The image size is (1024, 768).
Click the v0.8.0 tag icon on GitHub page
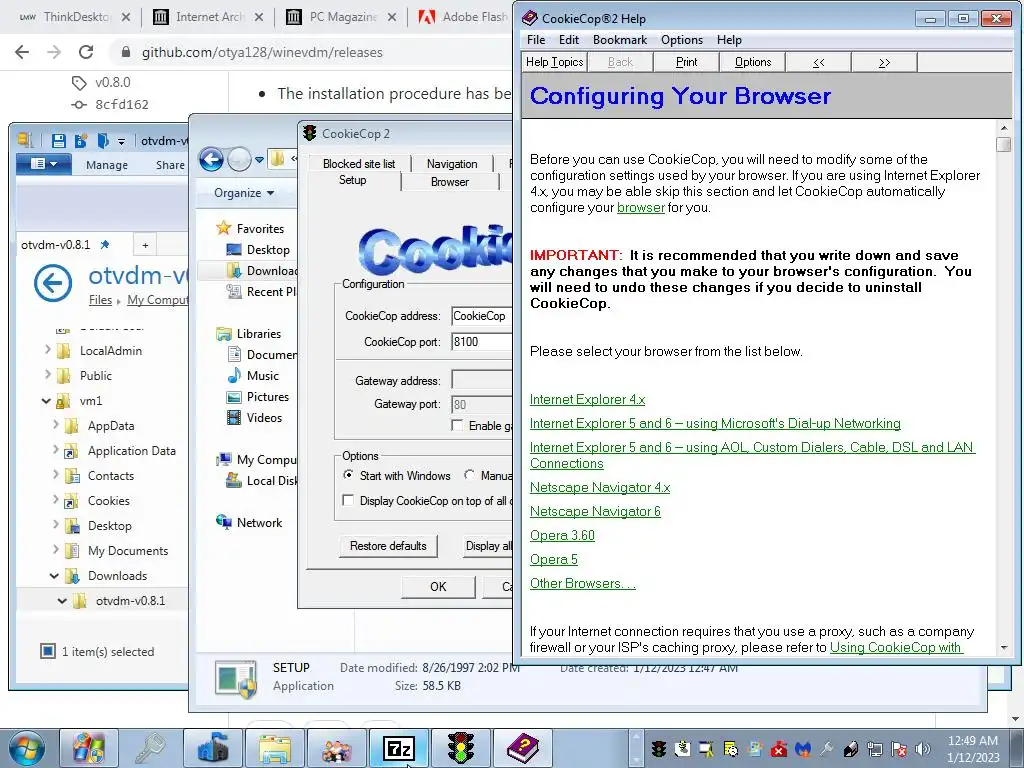click(x=79, y=83)
